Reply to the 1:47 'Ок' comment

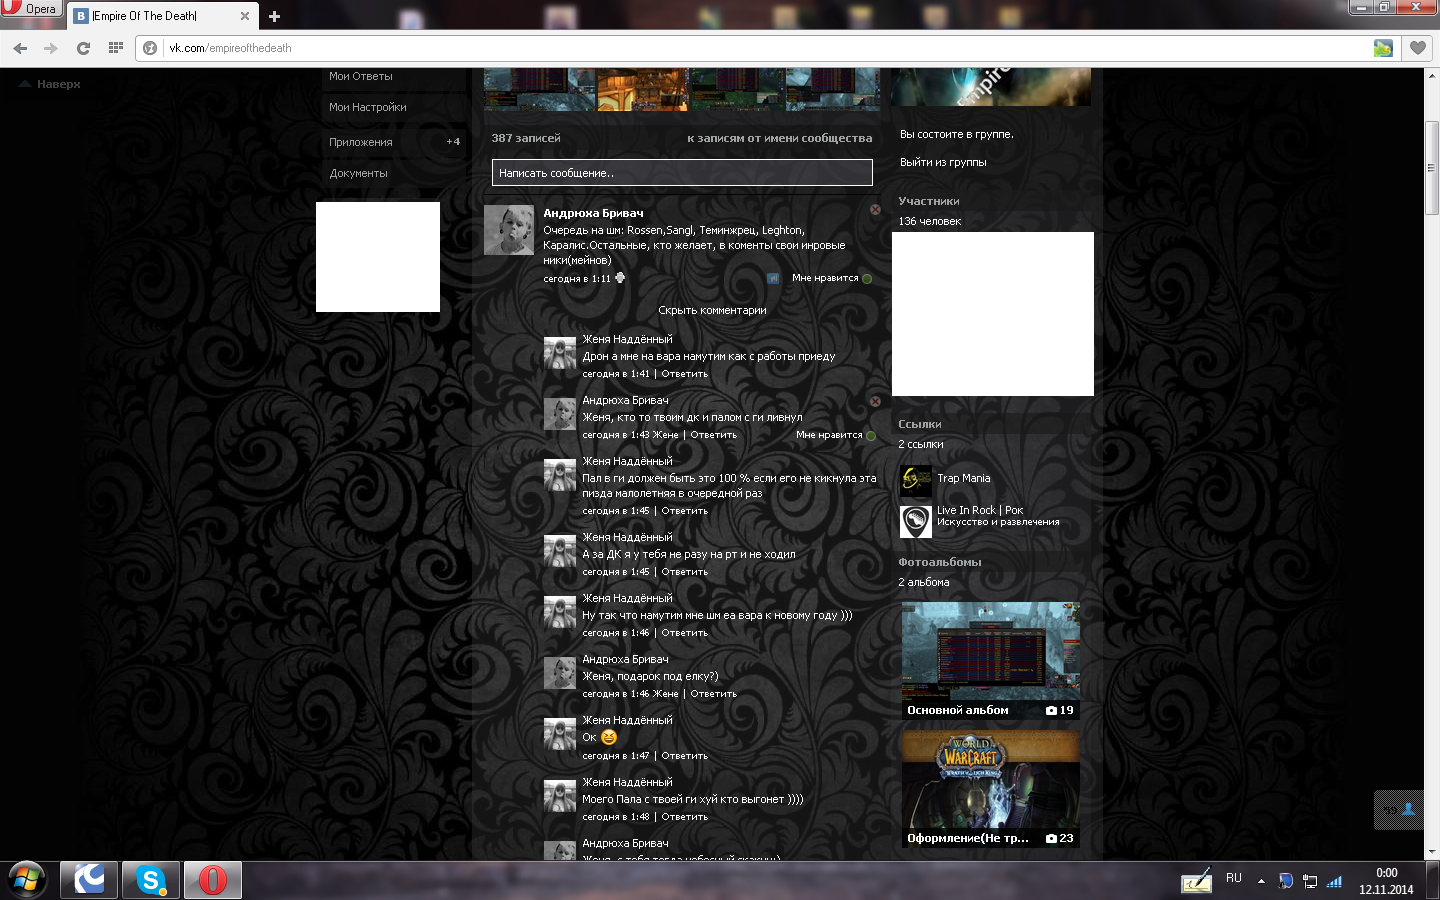(684, 756)
